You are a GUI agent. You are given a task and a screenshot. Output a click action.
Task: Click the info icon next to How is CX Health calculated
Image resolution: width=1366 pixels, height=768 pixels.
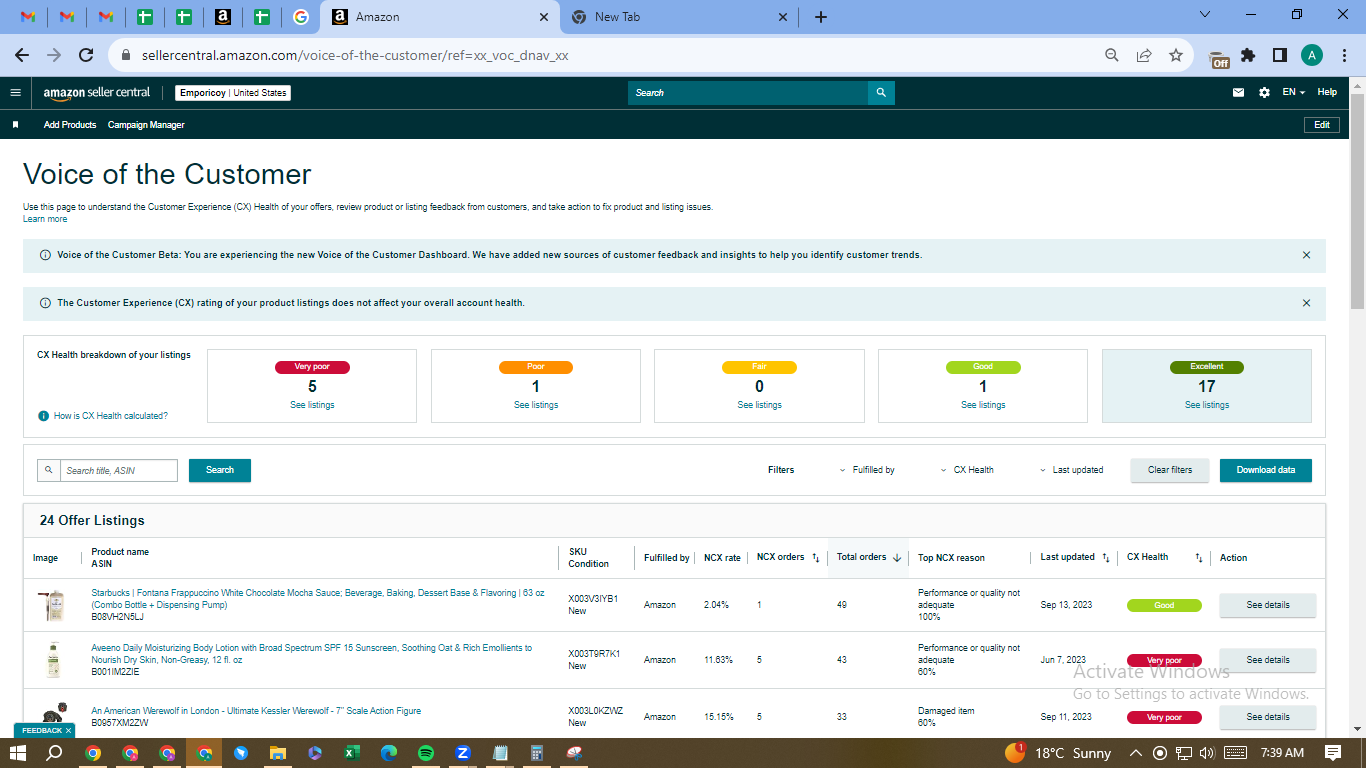[x=43, y=416]
